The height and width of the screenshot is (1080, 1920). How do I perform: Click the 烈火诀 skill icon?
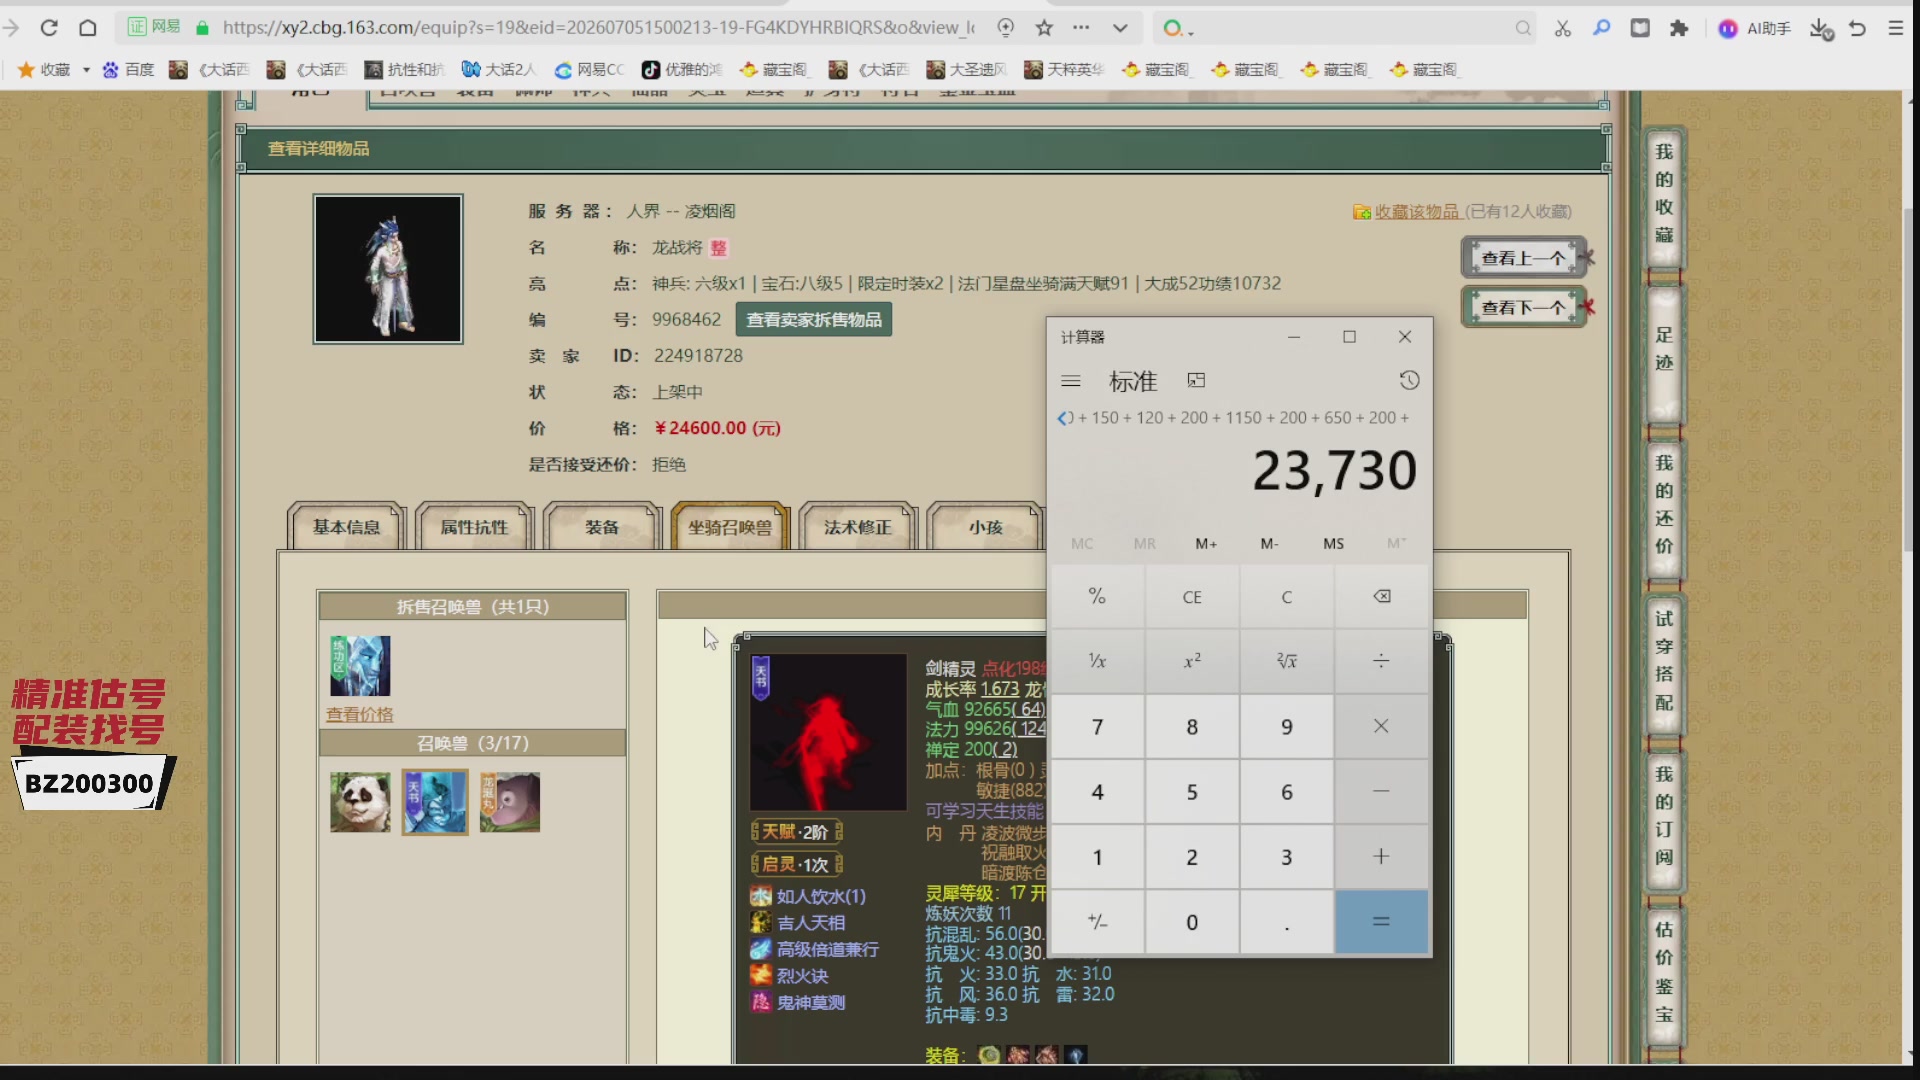[761, 975]
